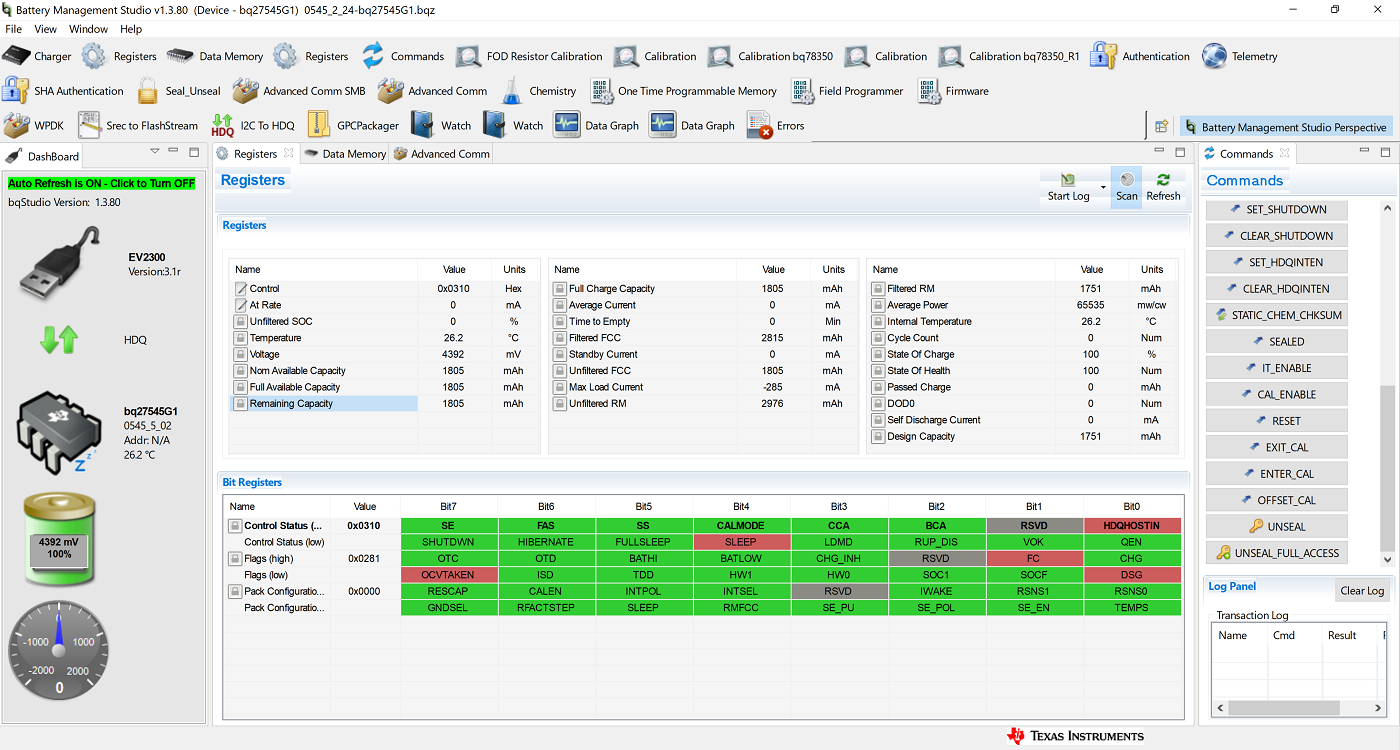Launch Srec to FlashStream converter
This screenshot has height=750, width=1400.
(x=138, y=126)
